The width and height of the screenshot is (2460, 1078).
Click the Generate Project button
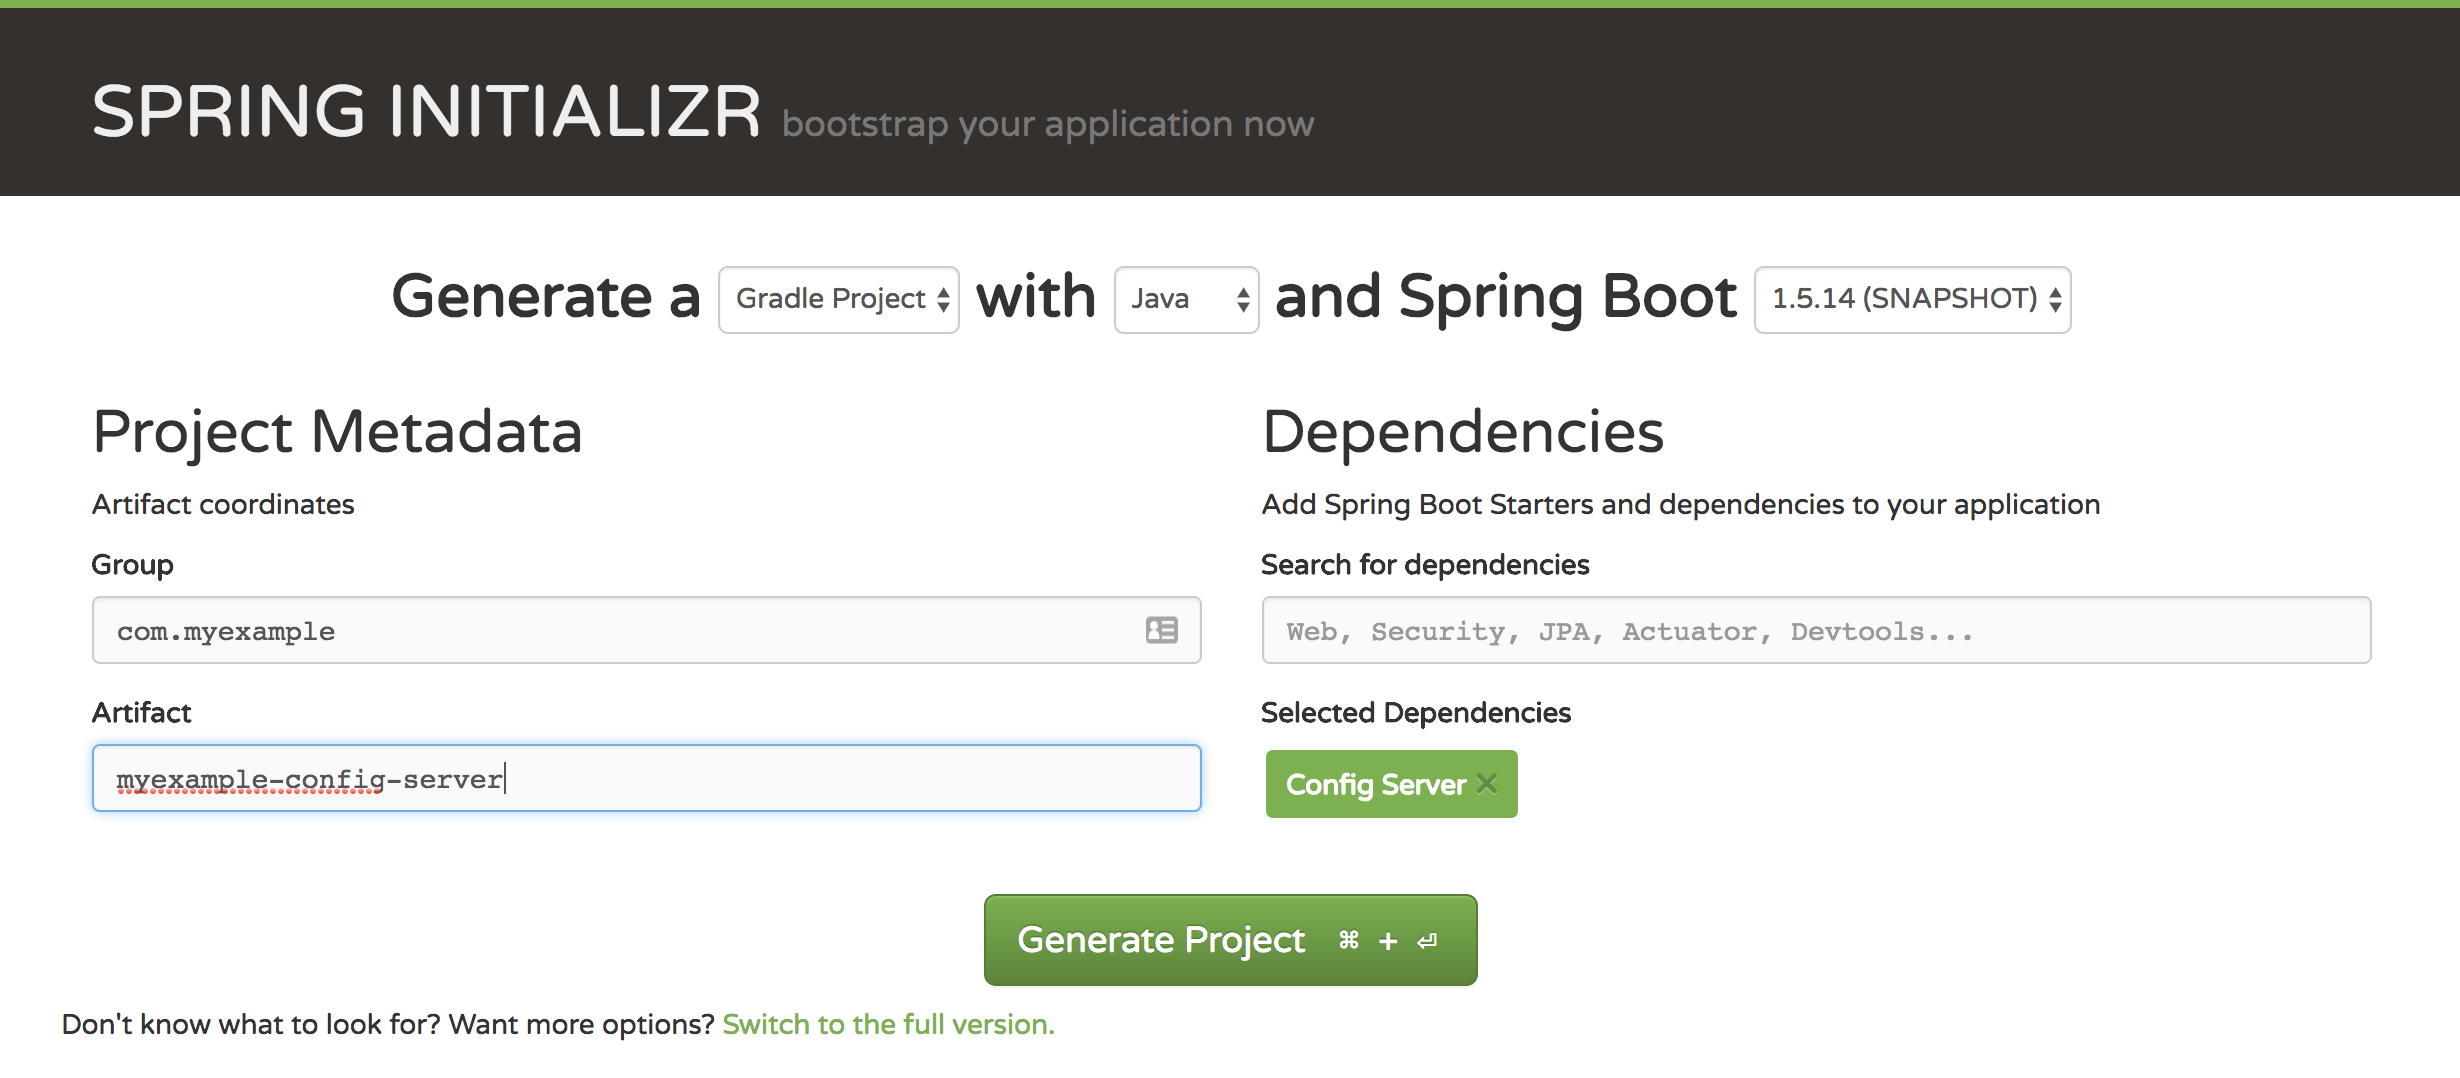tap(1160, 940)
